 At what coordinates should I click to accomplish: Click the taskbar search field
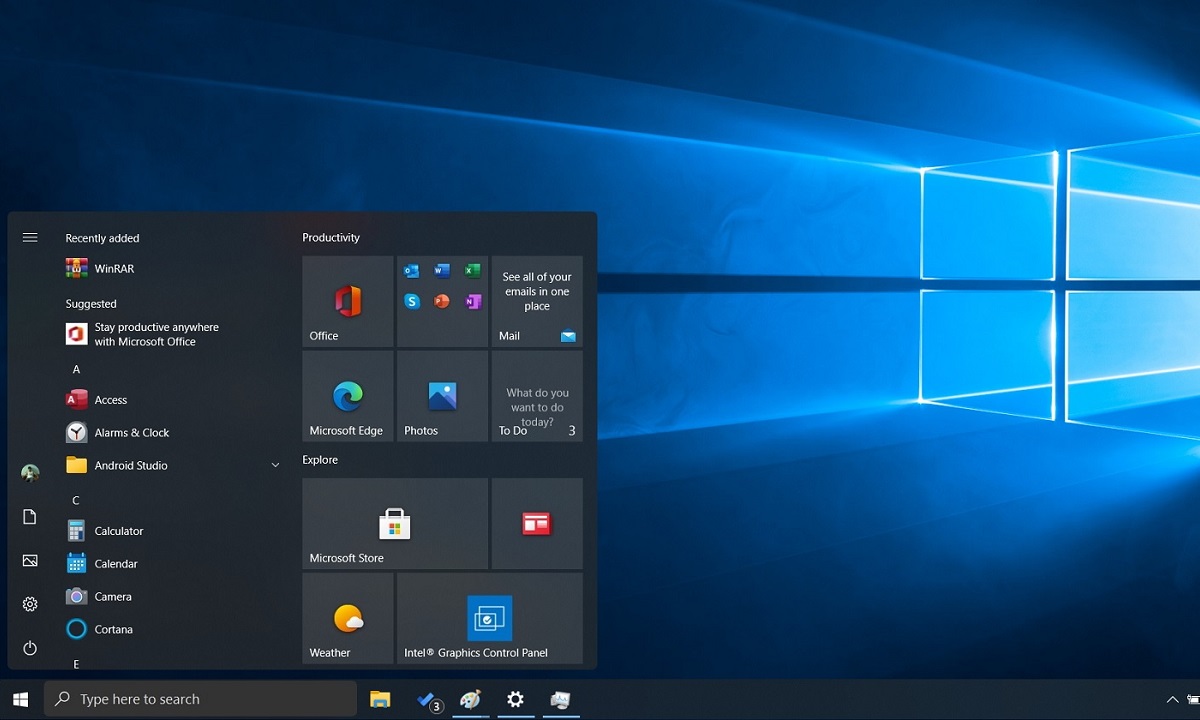coord(200,699)
